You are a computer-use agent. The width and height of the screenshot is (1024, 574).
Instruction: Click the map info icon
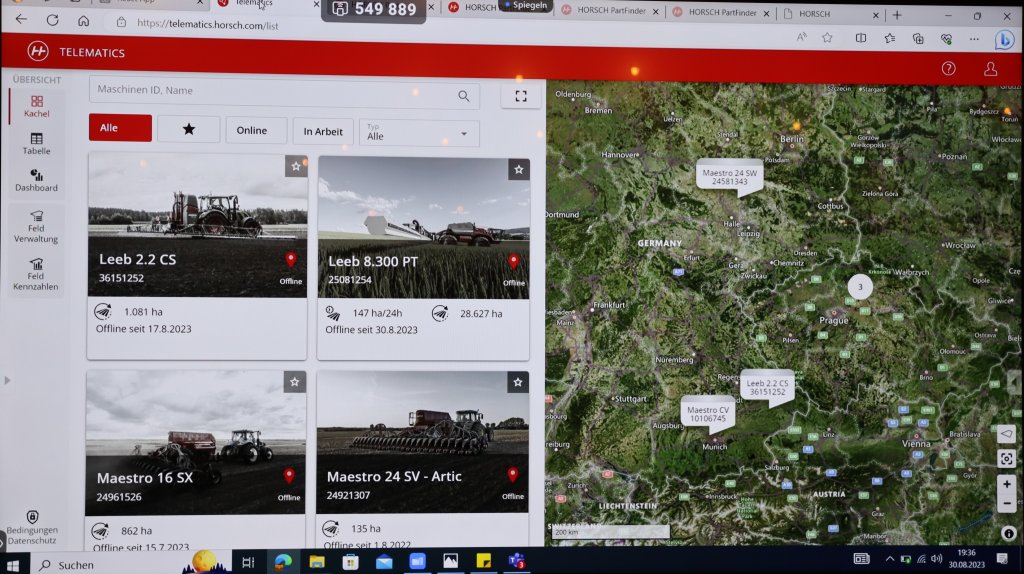tap(1008, 534)
